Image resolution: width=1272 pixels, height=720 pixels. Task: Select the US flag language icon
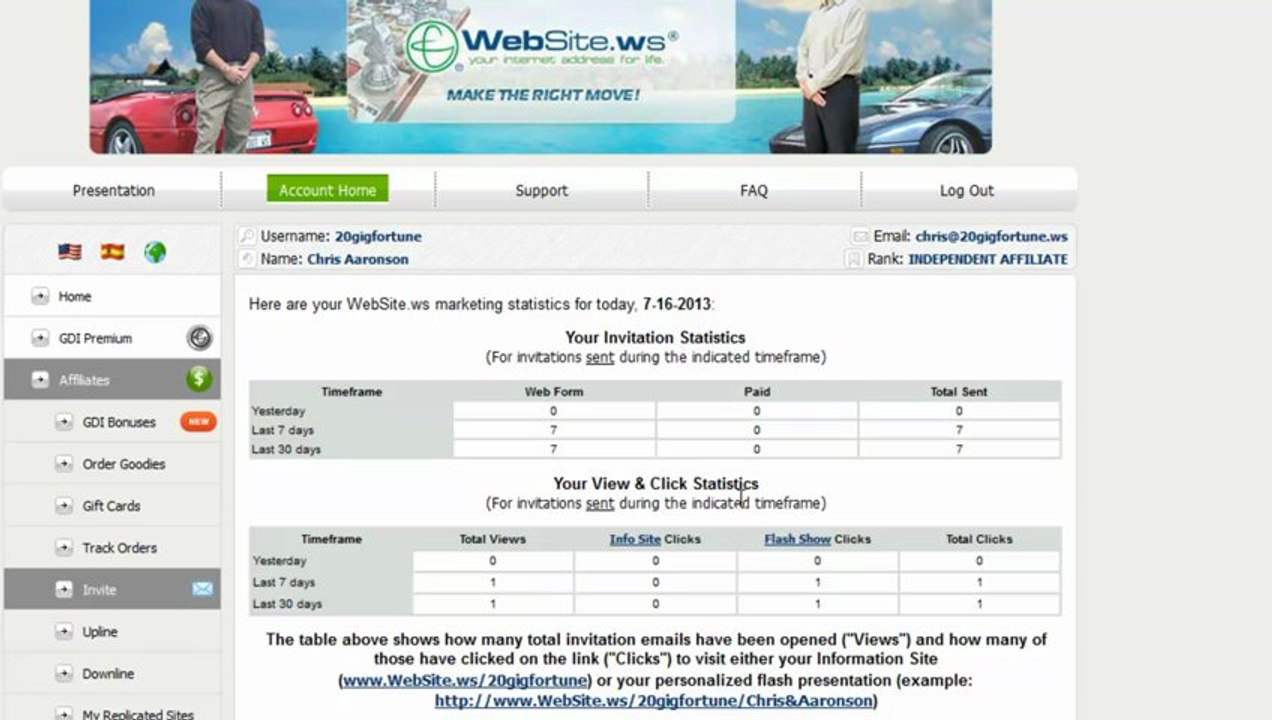(x=70, y=252)
